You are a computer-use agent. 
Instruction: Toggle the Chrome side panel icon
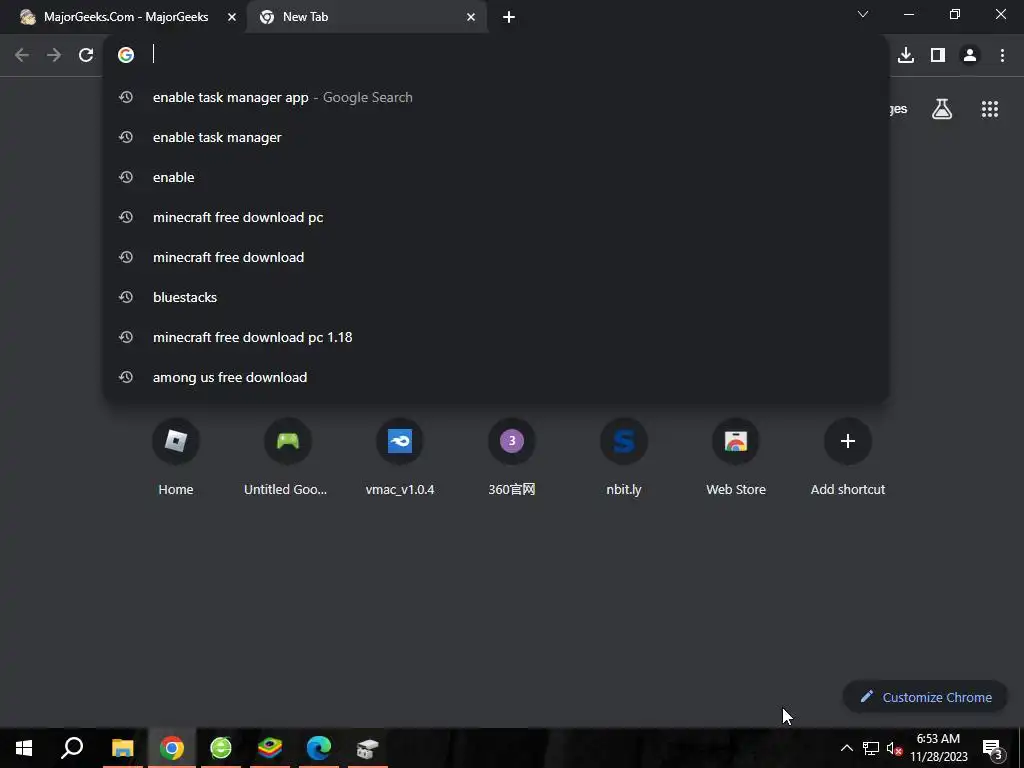click(938, 56)
